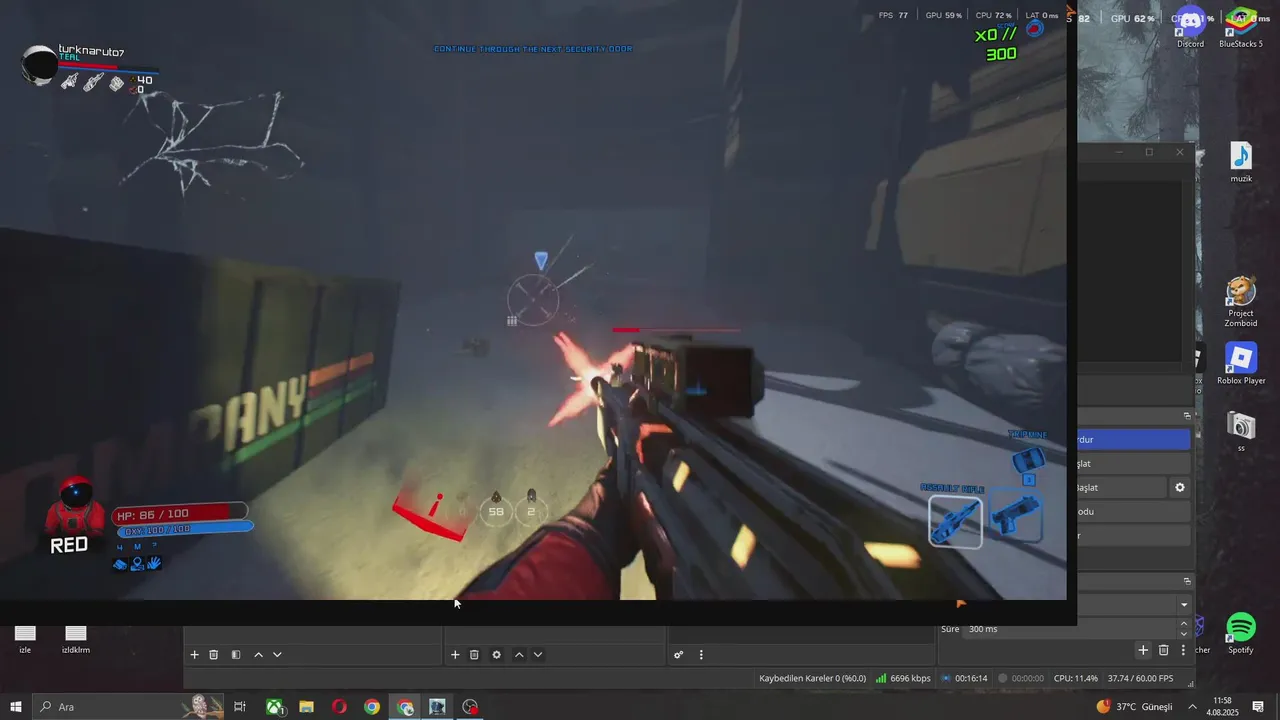Open BlueStacks 5 desktop shortcut
Viewport: 1280px width, 720px height.
point(1241,27)
